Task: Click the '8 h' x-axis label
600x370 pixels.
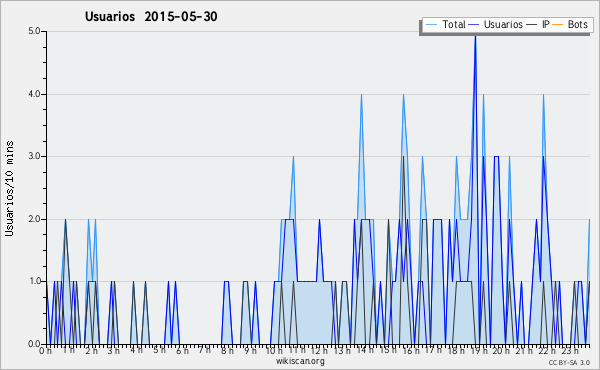Action: pos(227,350)
